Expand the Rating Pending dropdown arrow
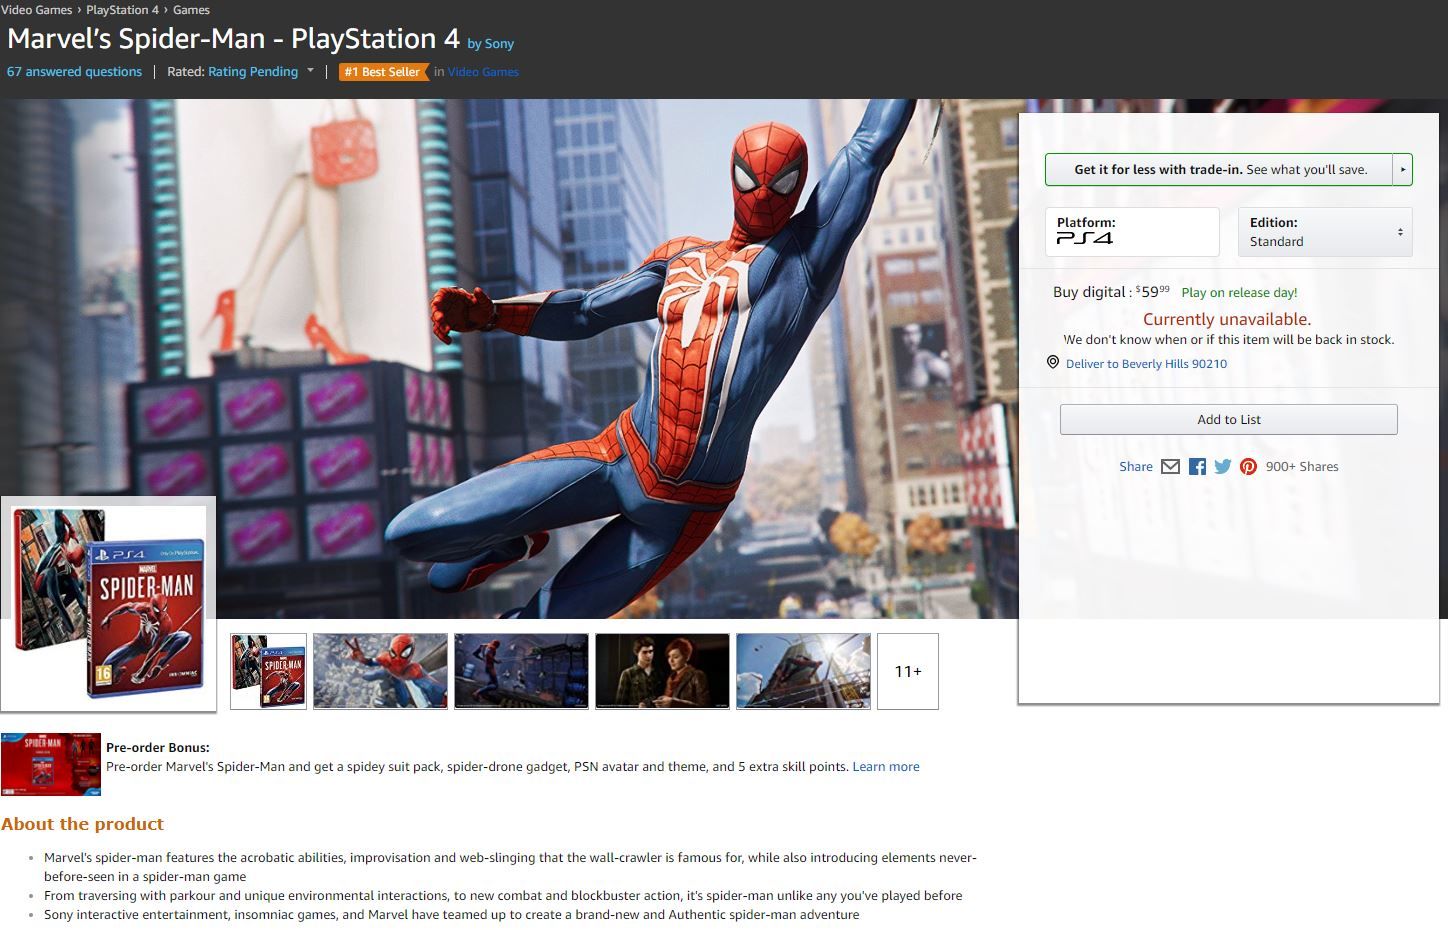 (x=310, y=71)
